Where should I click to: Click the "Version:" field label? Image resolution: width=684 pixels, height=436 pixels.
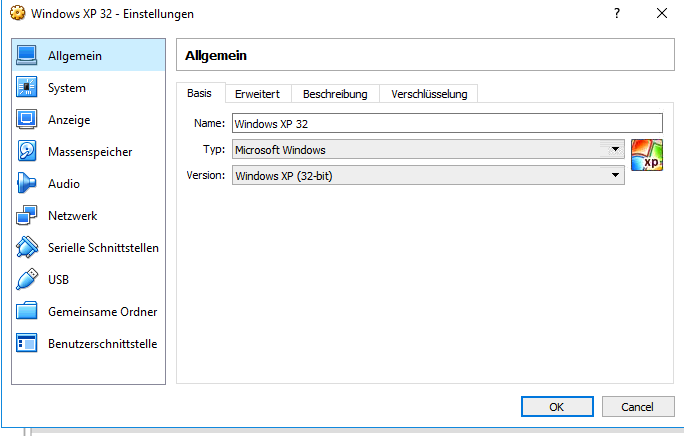coord(206,175)
